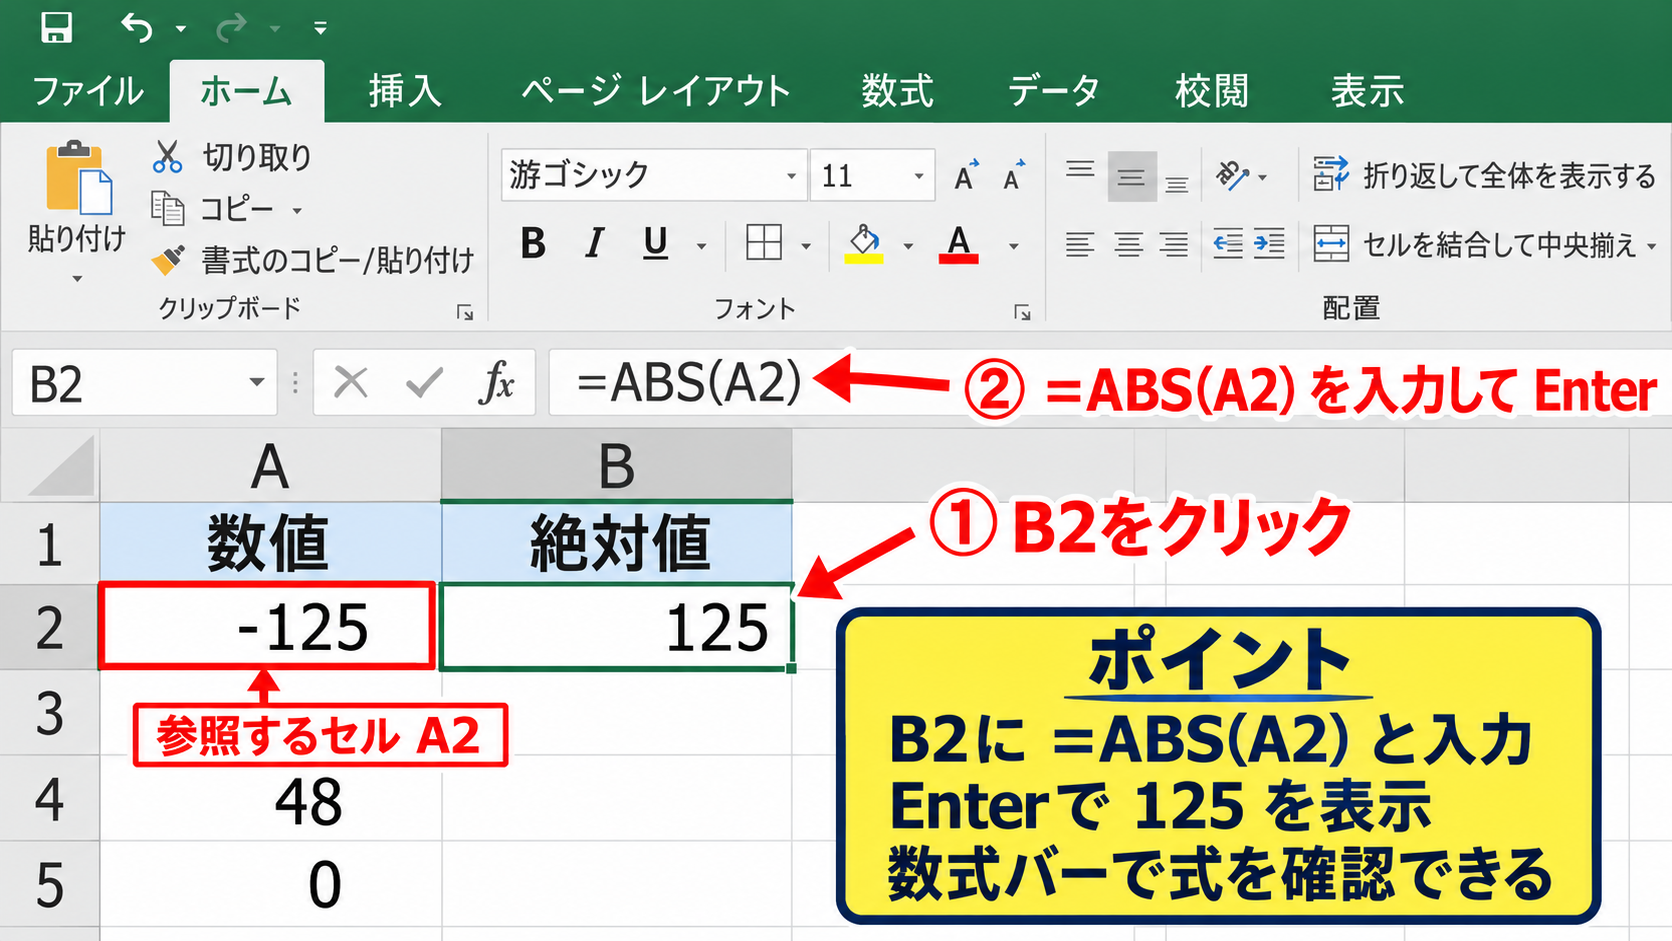Open the 表示 tab
1672x941 pixels.
pos(1367,91)
